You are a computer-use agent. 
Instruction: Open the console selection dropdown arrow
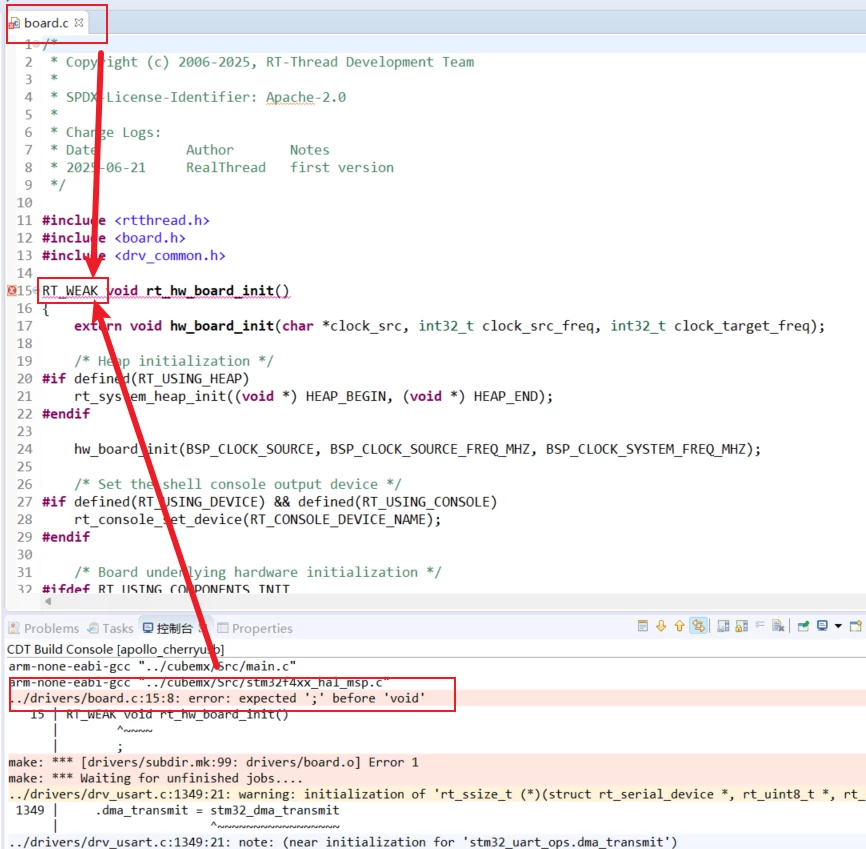click(838, 627)
